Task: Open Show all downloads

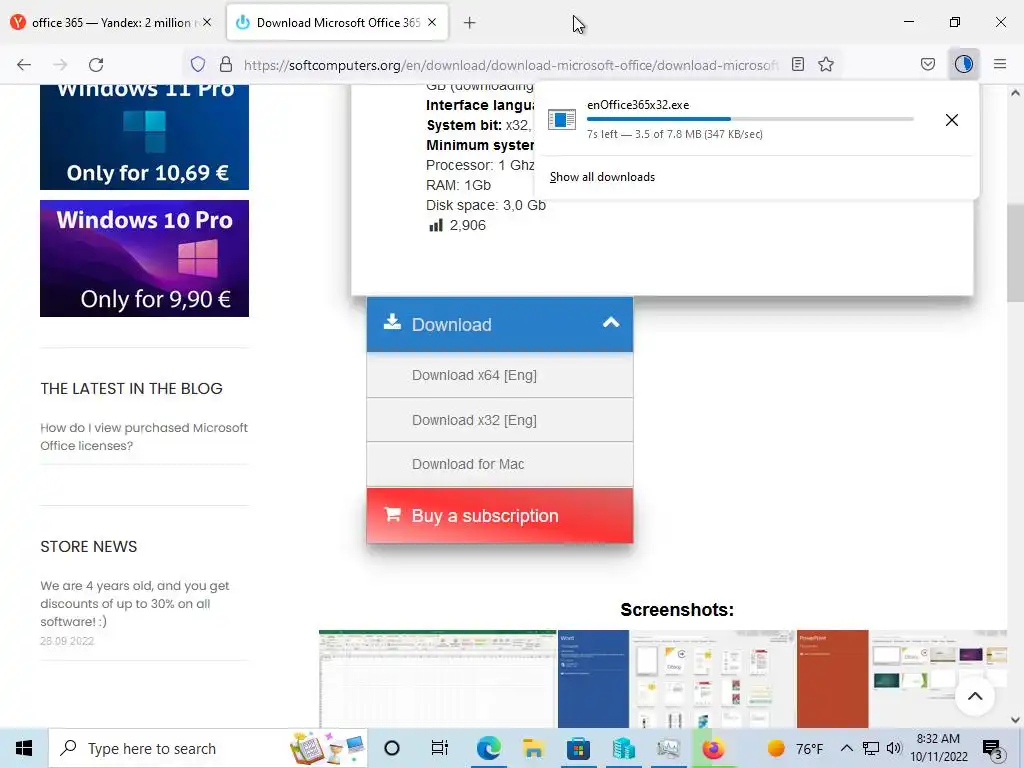Action: (602, 177)
